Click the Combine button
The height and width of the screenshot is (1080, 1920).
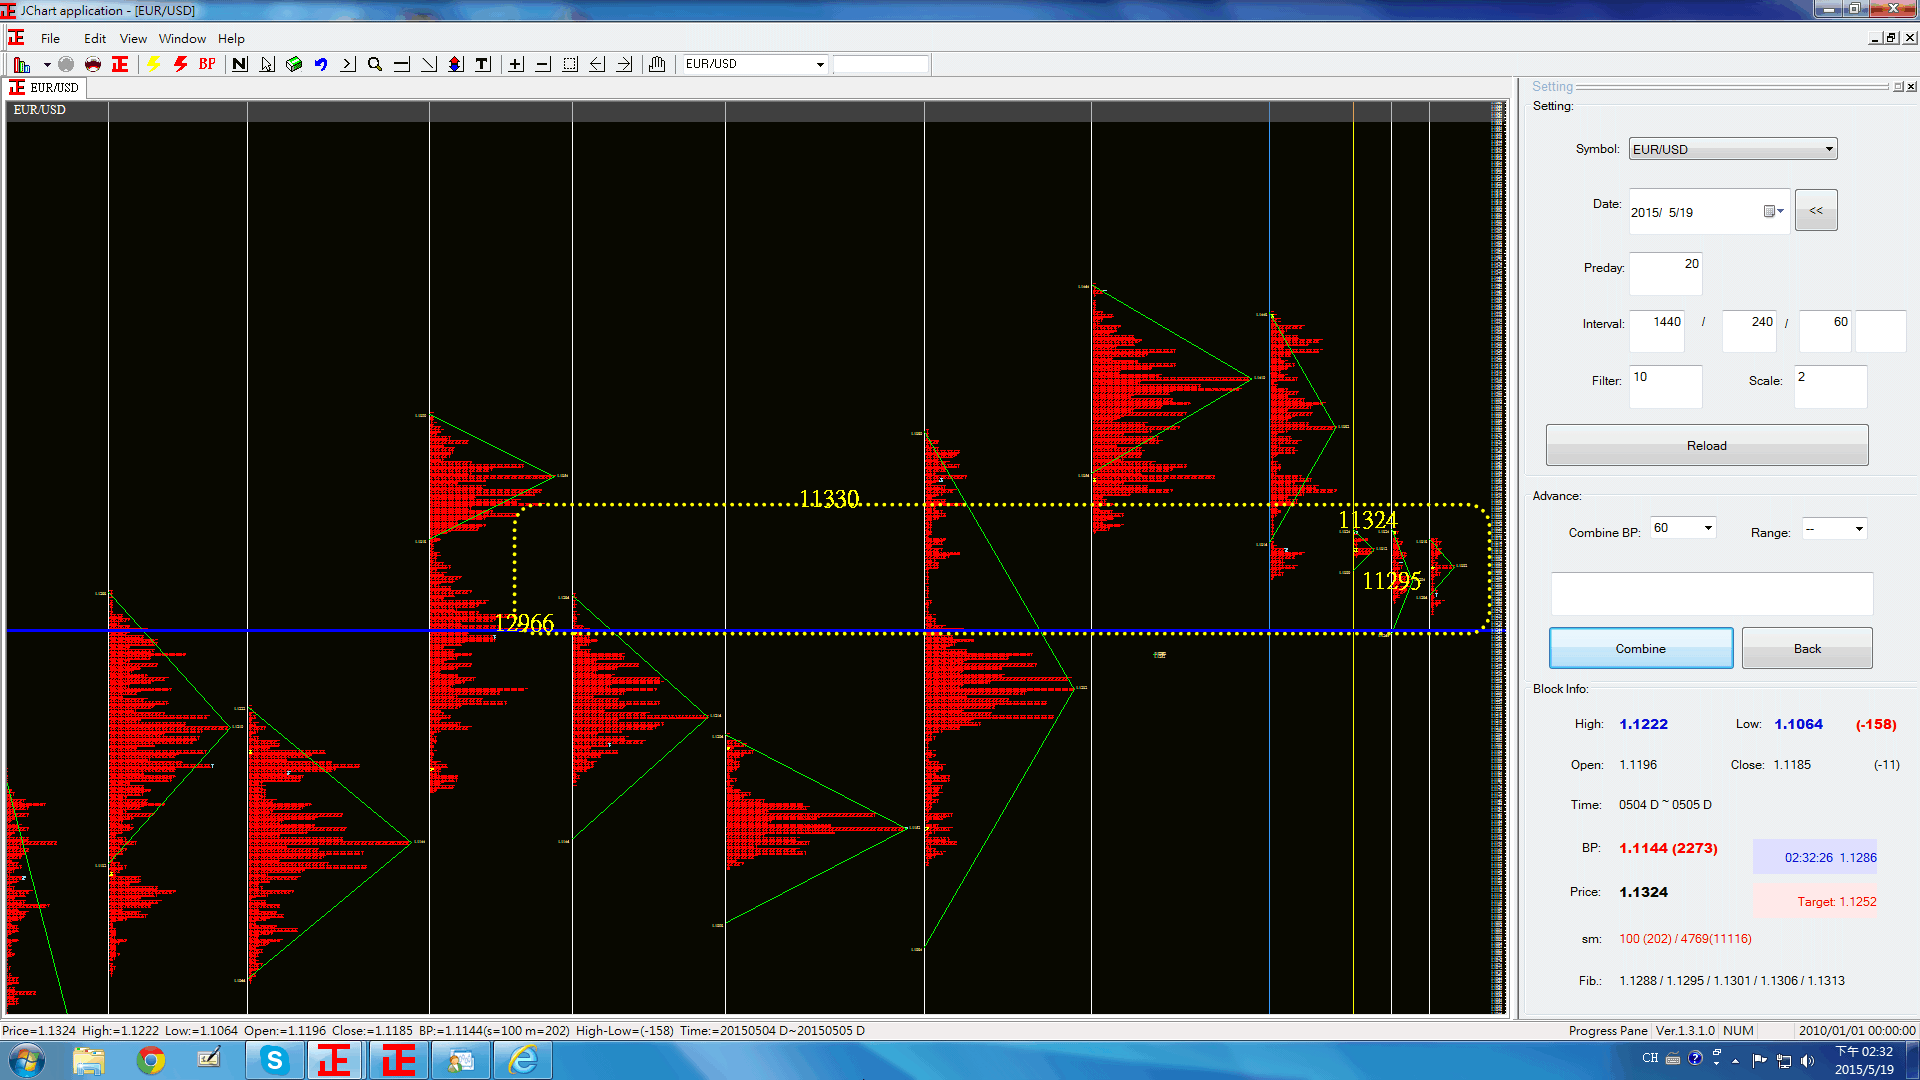point(1641,648)
